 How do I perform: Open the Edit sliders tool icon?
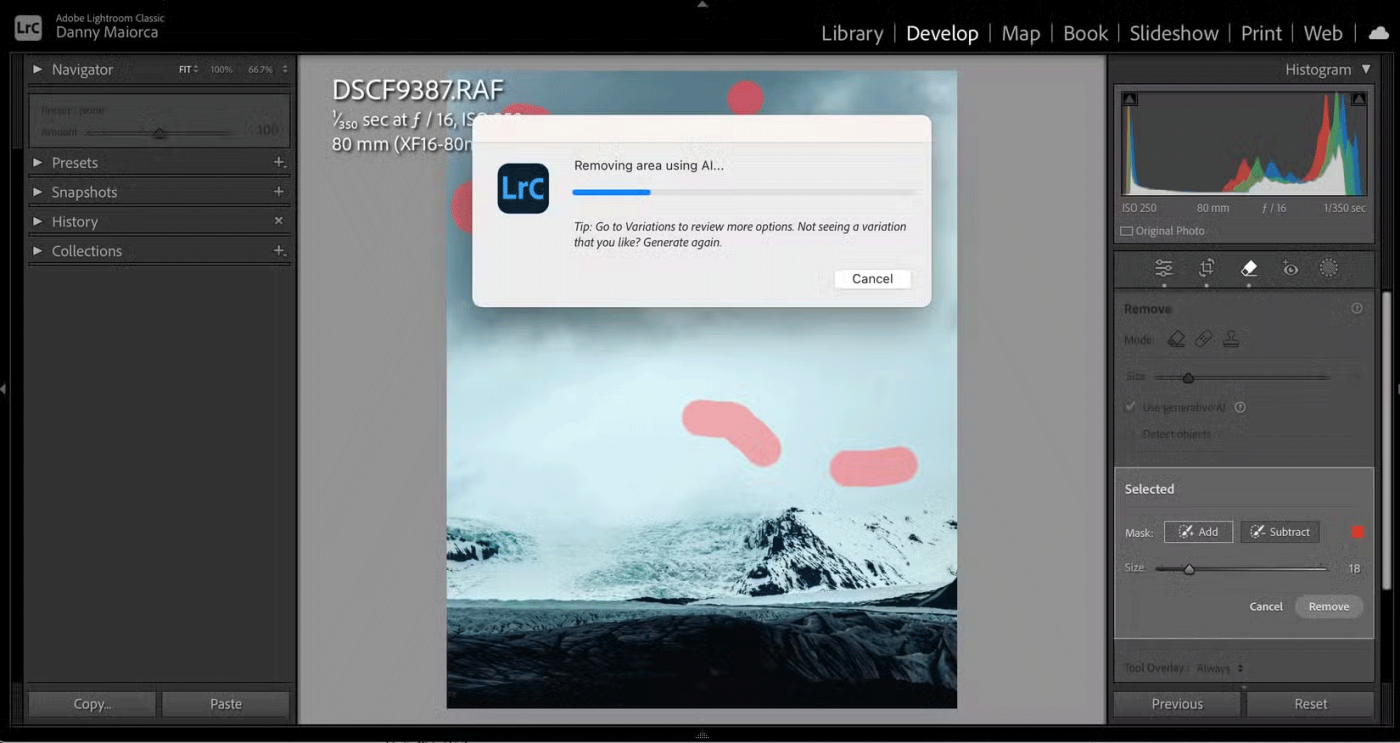[1164, 269]
